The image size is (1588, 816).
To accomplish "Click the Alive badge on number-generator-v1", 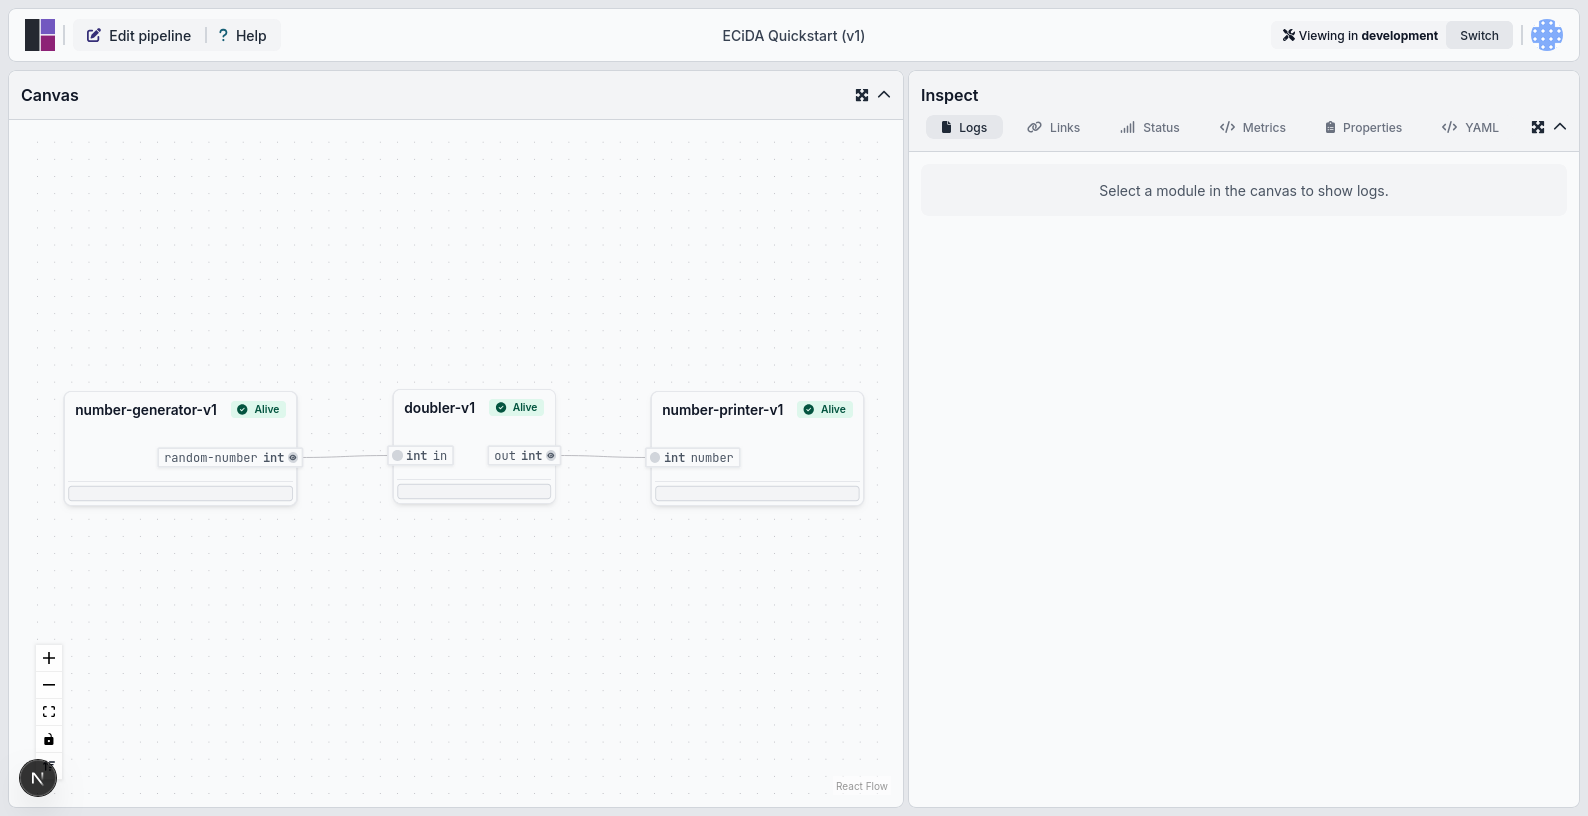I will click(259, 409).
